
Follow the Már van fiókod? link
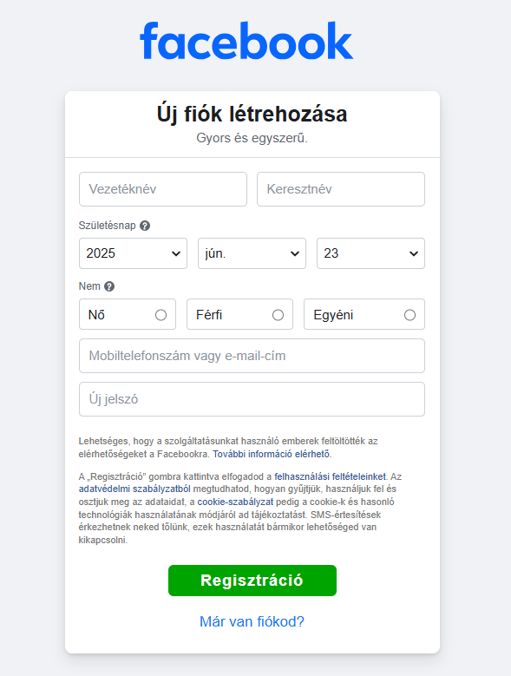(252, 622)
